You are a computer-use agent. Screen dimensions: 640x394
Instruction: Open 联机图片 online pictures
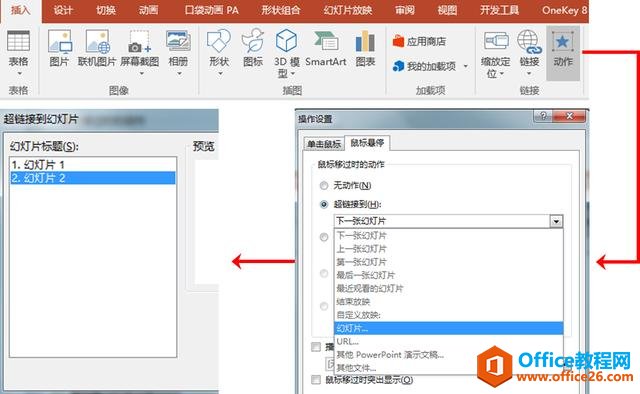97,48
